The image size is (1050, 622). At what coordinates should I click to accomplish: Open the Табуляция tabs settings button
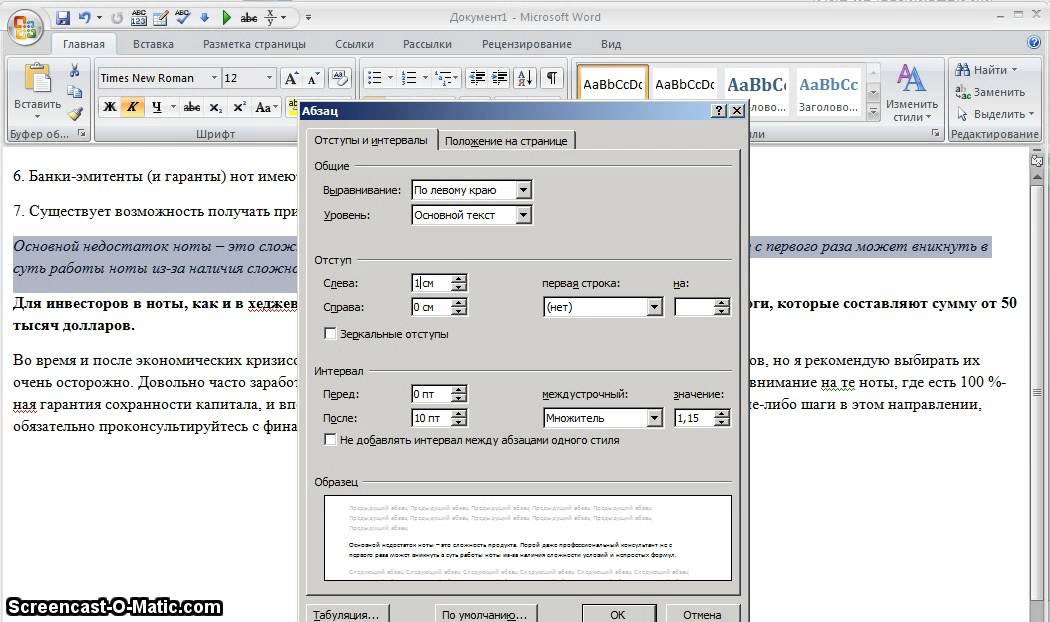tap(347, 614)
